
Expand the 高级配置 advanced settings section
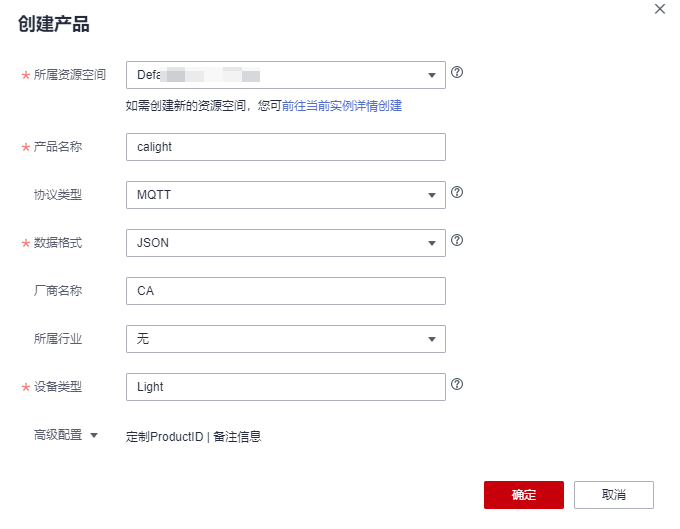coord(66,435)
